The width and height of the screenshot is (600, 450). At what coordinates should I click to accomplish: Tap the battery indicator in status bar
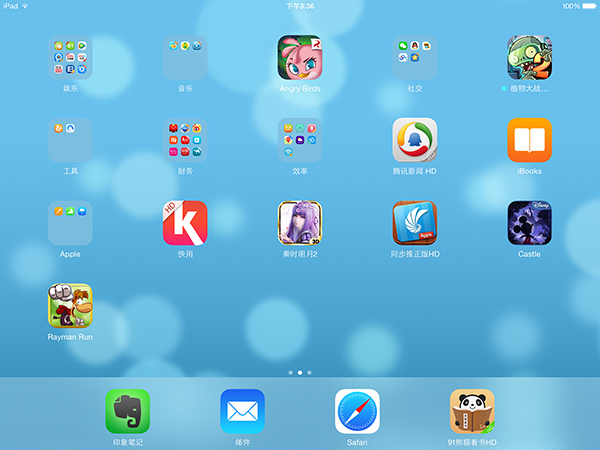pyautogui.click(x=589, y=6)
